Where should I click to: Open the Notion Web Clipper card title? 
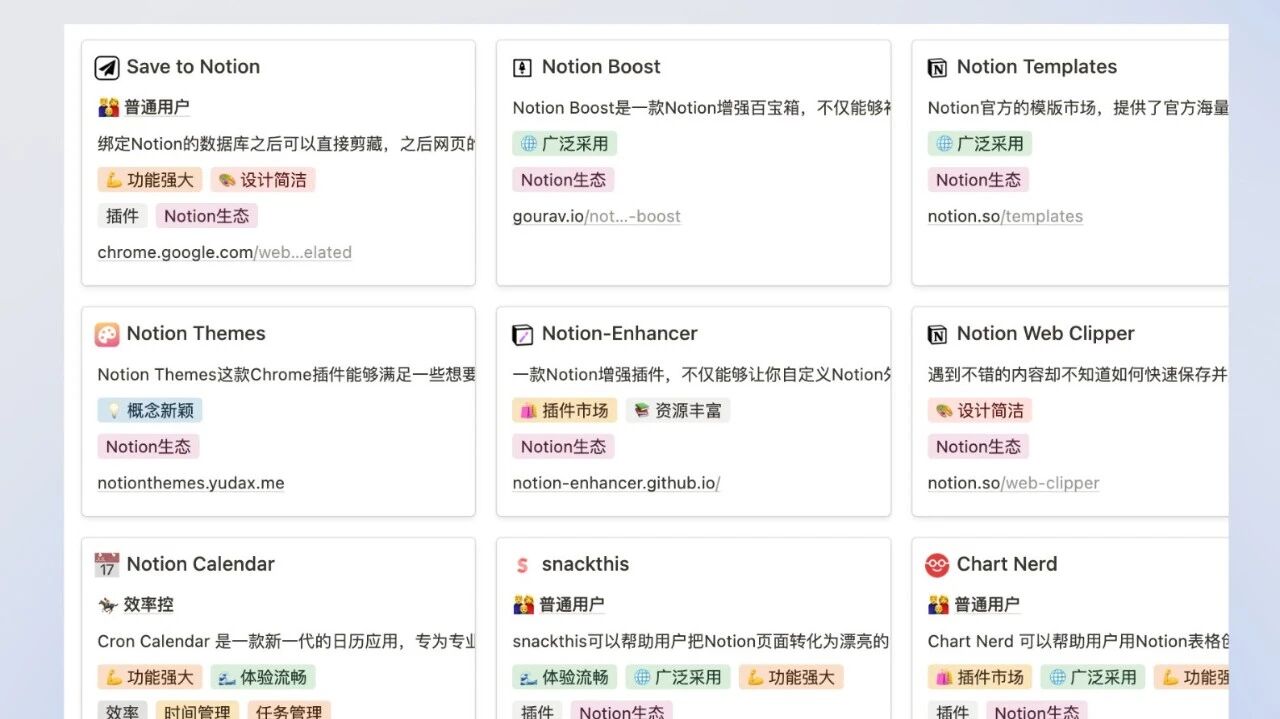1046,334
